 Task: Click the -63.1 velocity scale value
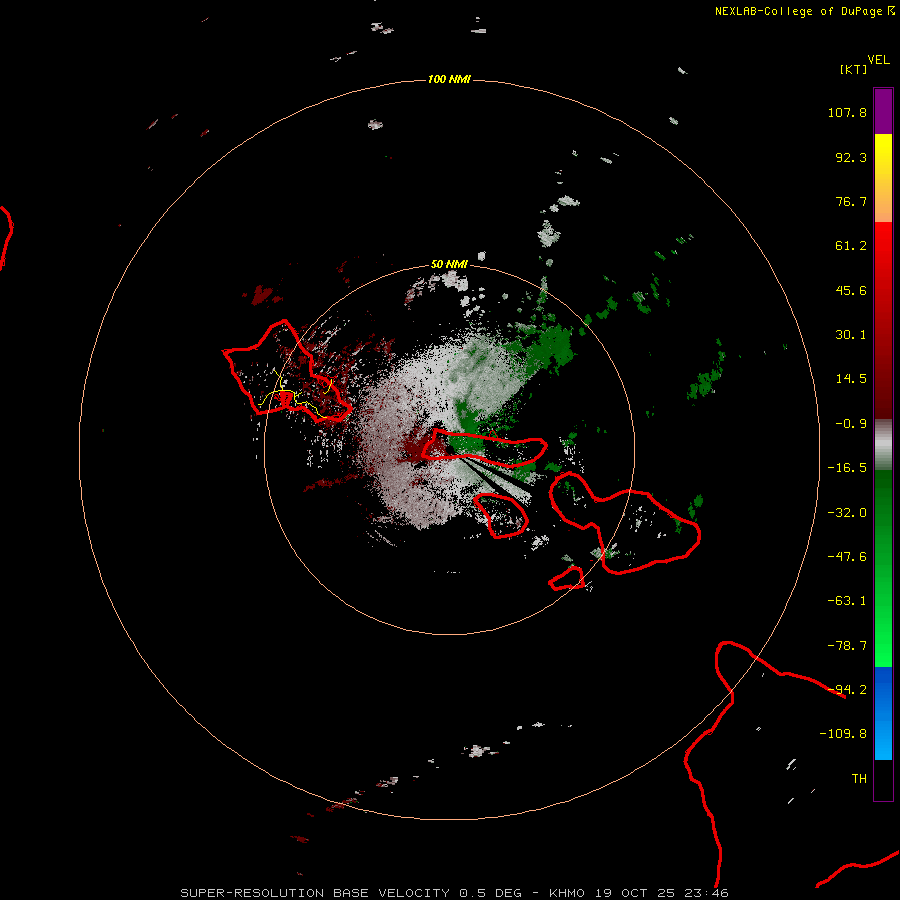[847, 601]
